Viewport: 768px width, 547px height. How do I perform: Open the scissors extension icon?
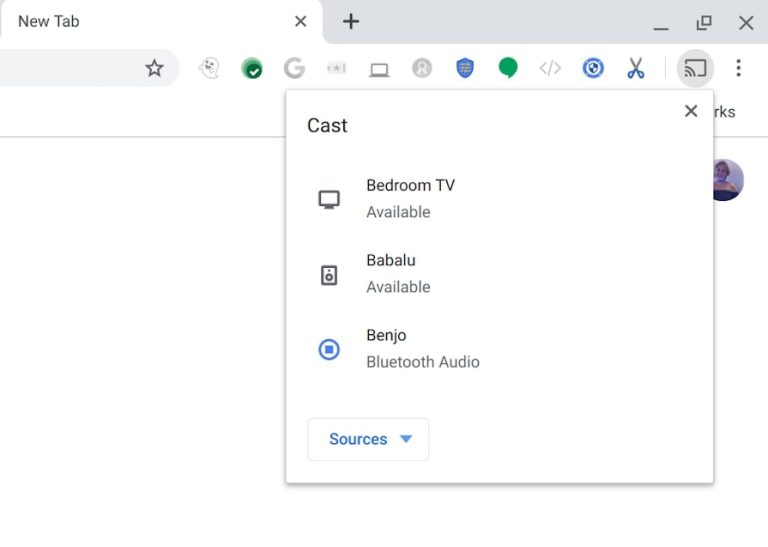tap(636, 68)
